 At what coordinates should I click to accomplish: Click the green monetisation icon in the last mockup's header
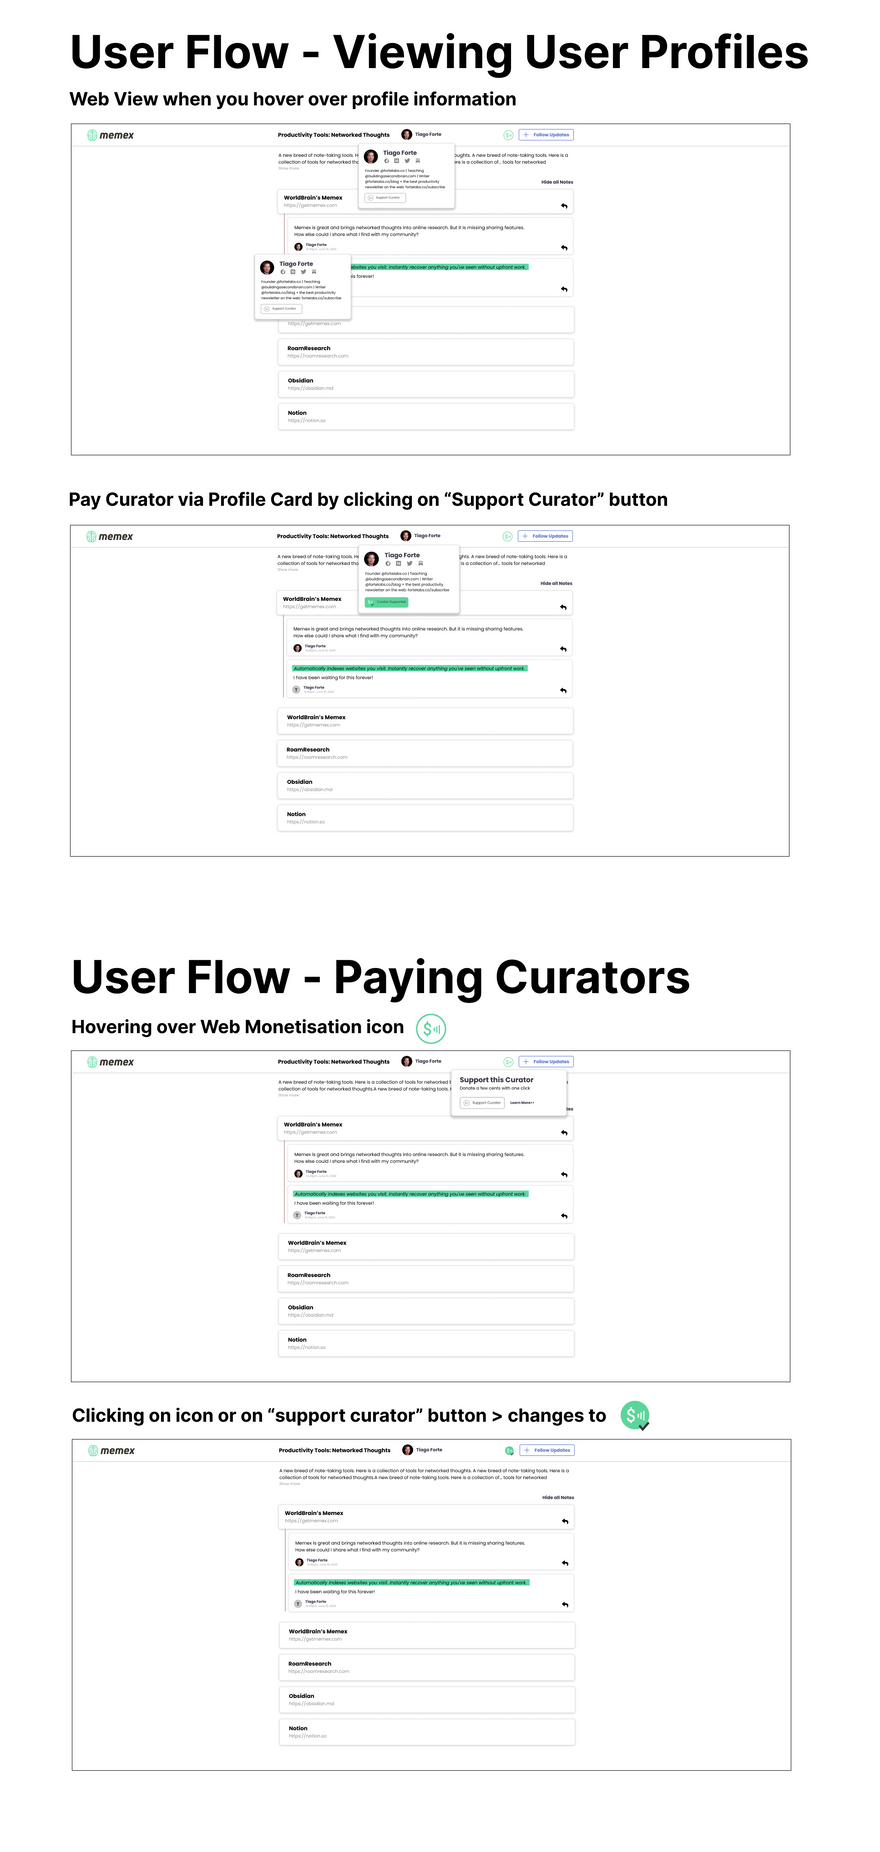pos(509,1450)
